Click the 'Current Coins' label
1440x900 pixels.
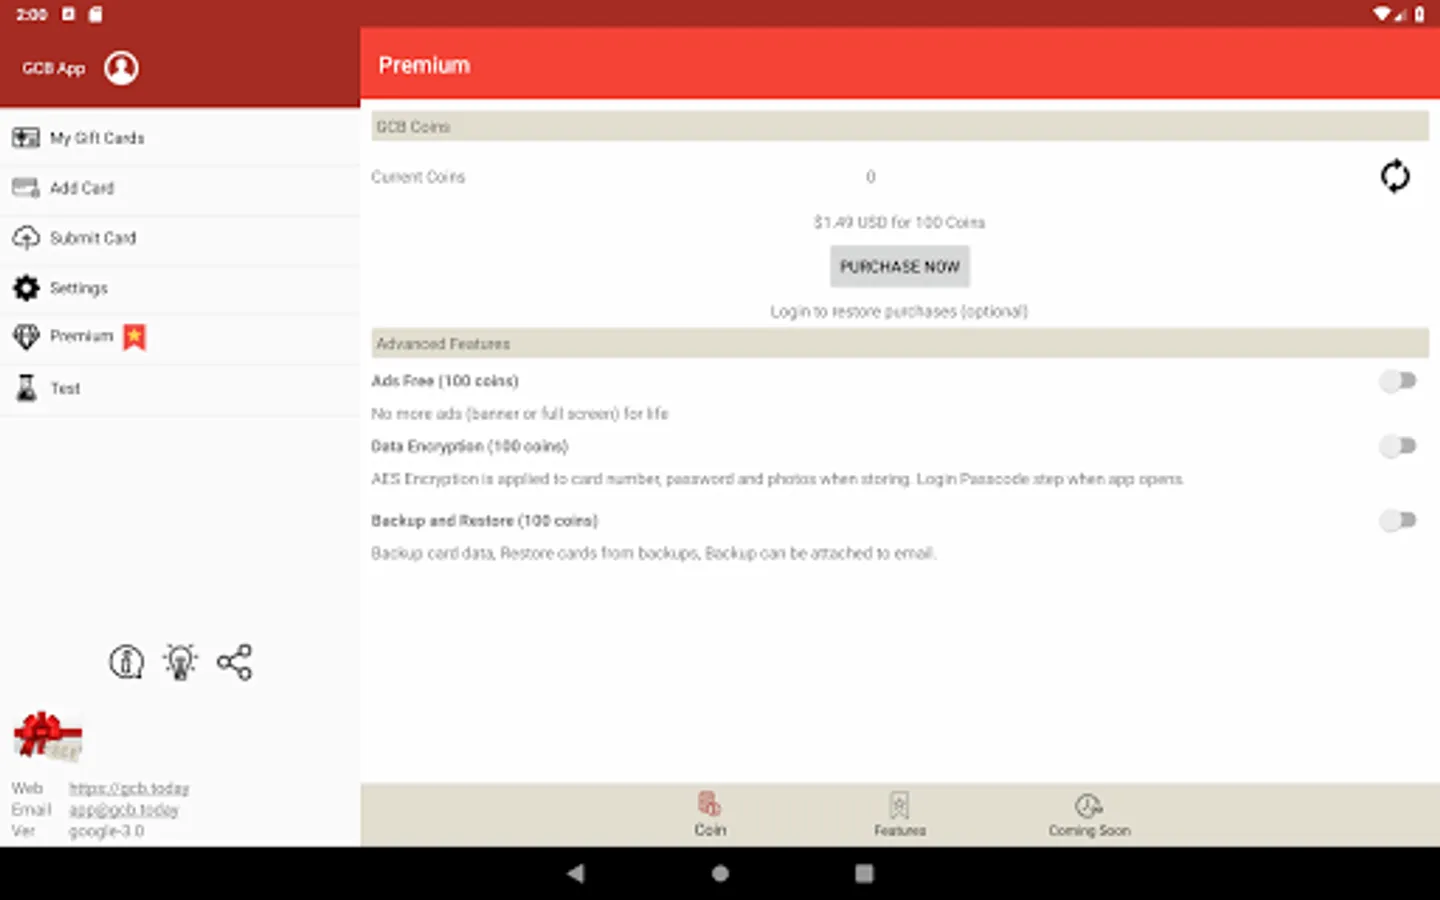pyautogui.click(x=418, y=177)
